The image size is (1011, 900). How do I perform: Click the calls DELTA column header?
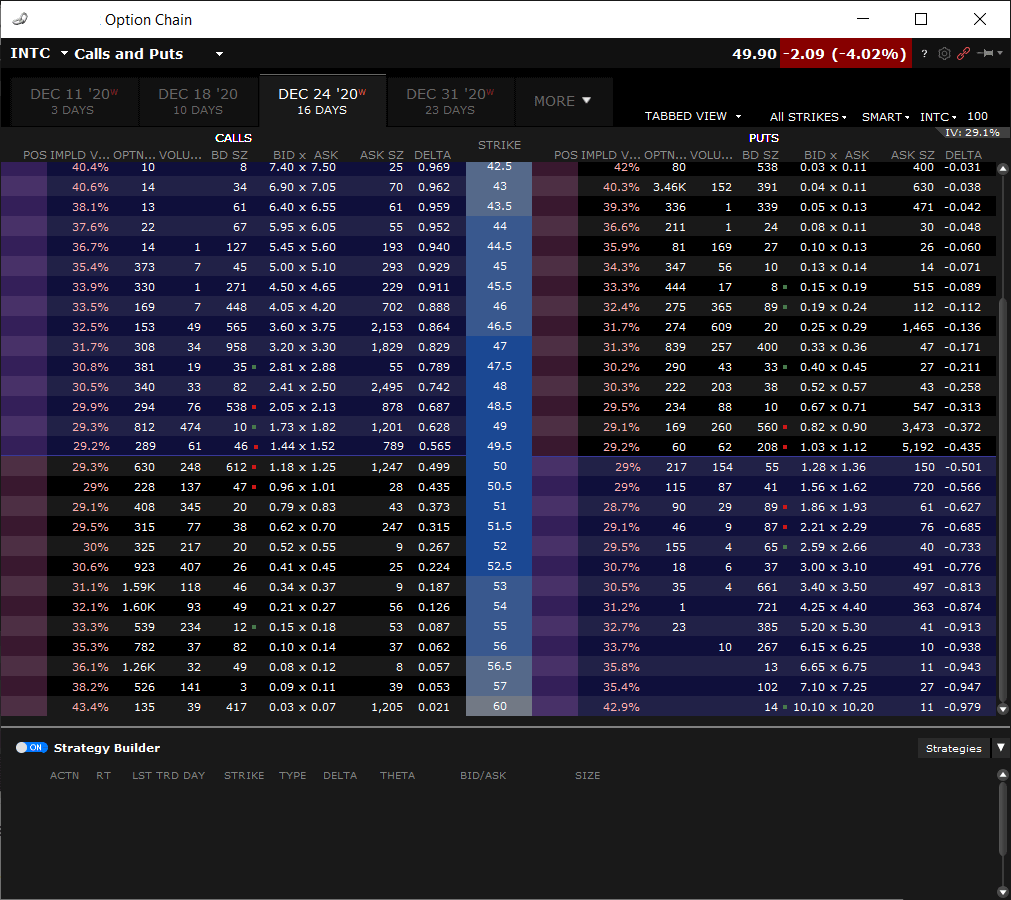pos(432,155)
